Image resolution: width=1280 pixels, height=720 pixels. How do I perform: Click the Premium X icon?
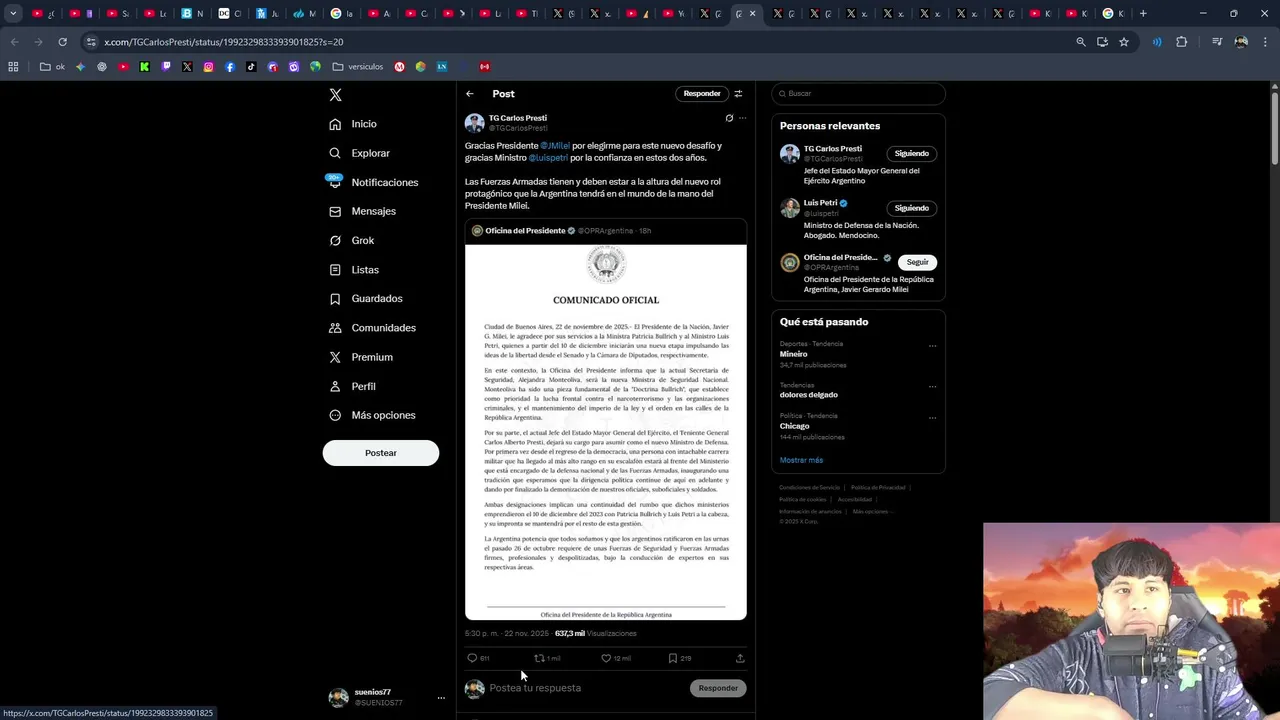pyautogui.click(x=335, y=357)
